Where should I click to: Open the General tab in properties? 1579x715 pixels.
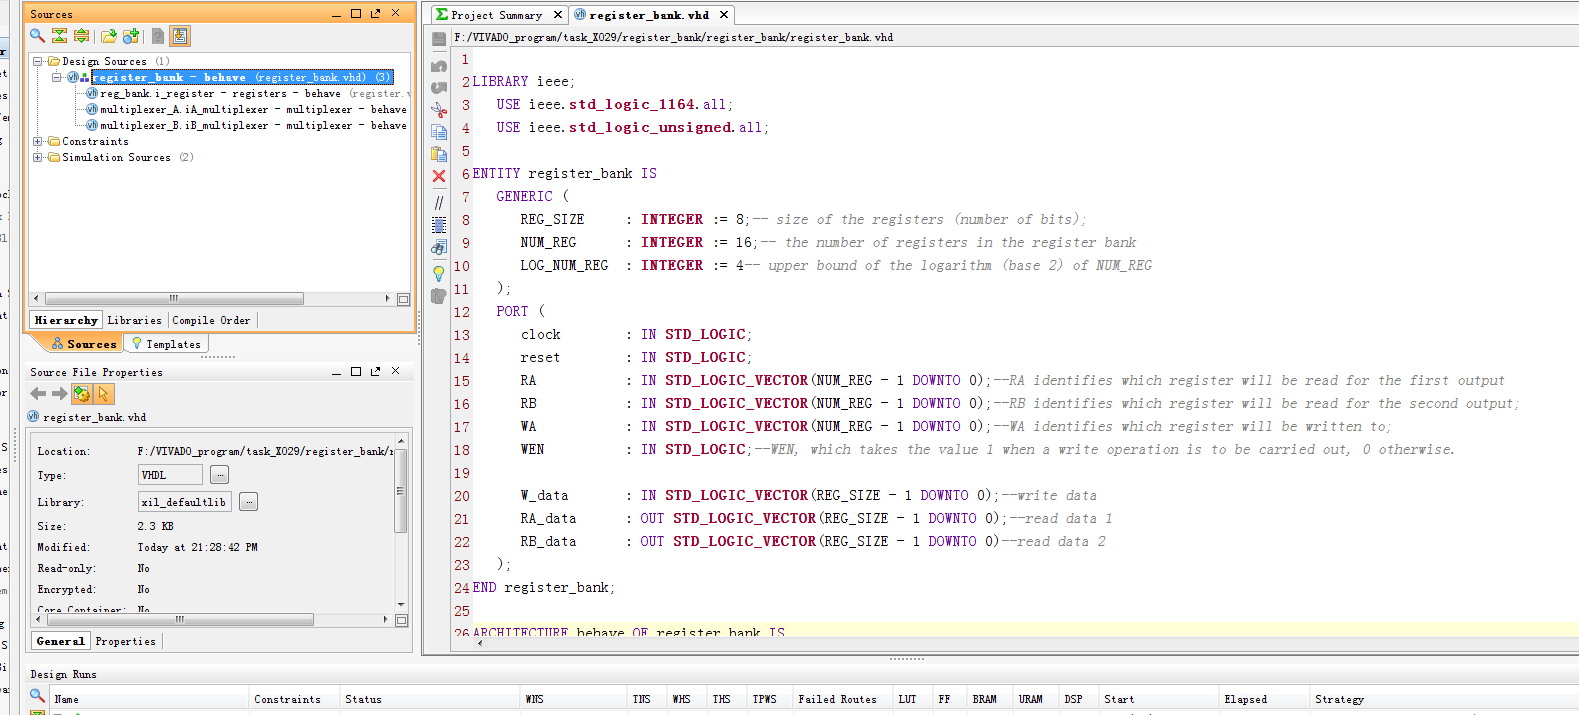60,641
